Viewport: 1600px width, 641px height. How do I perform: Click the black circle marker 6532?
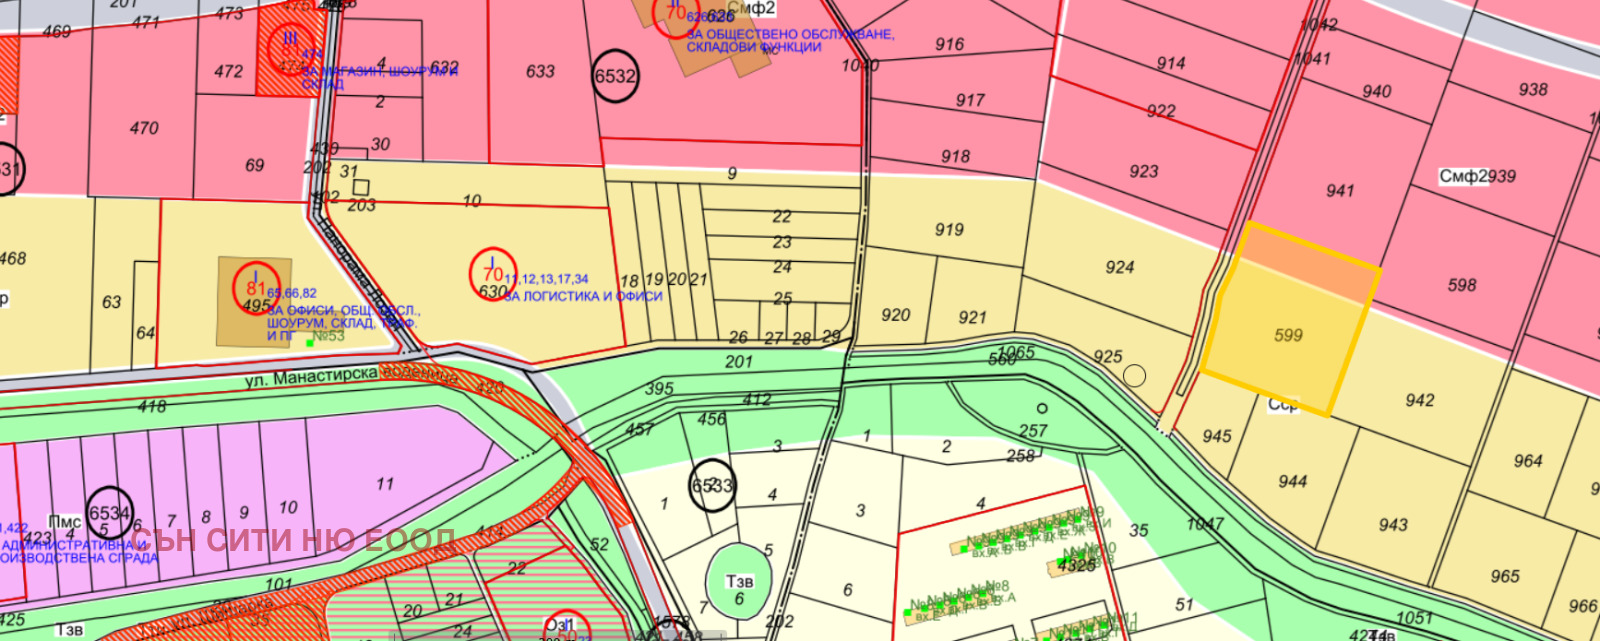[615, 76]
